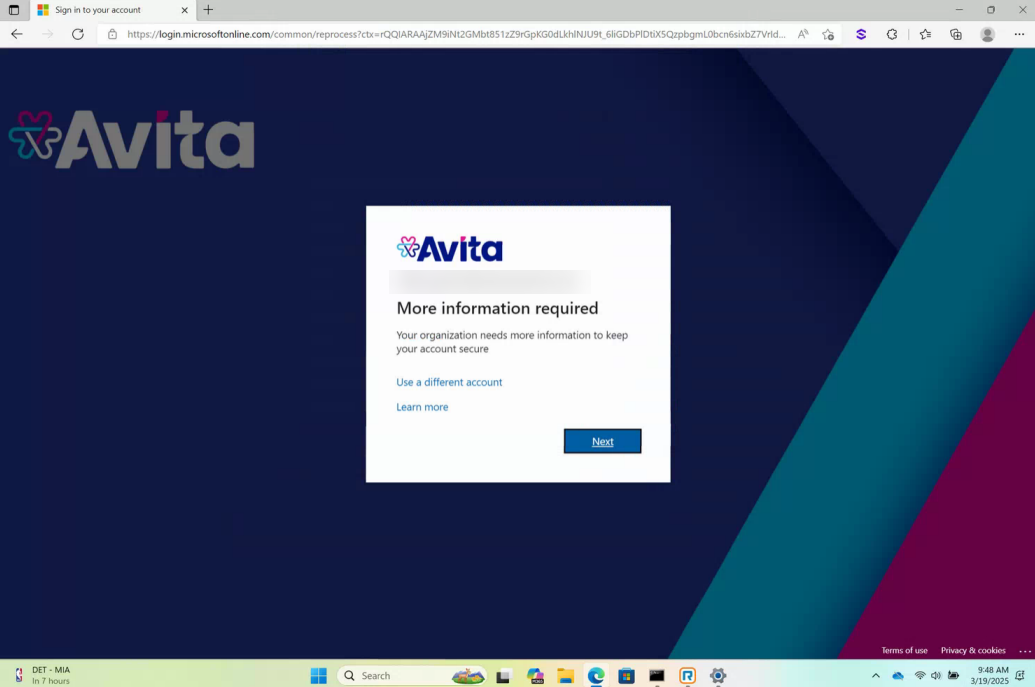Screen dimensions: 1035x687
Task: Open OneDrive cloud tray icon
Action: (x=898, y=675)
